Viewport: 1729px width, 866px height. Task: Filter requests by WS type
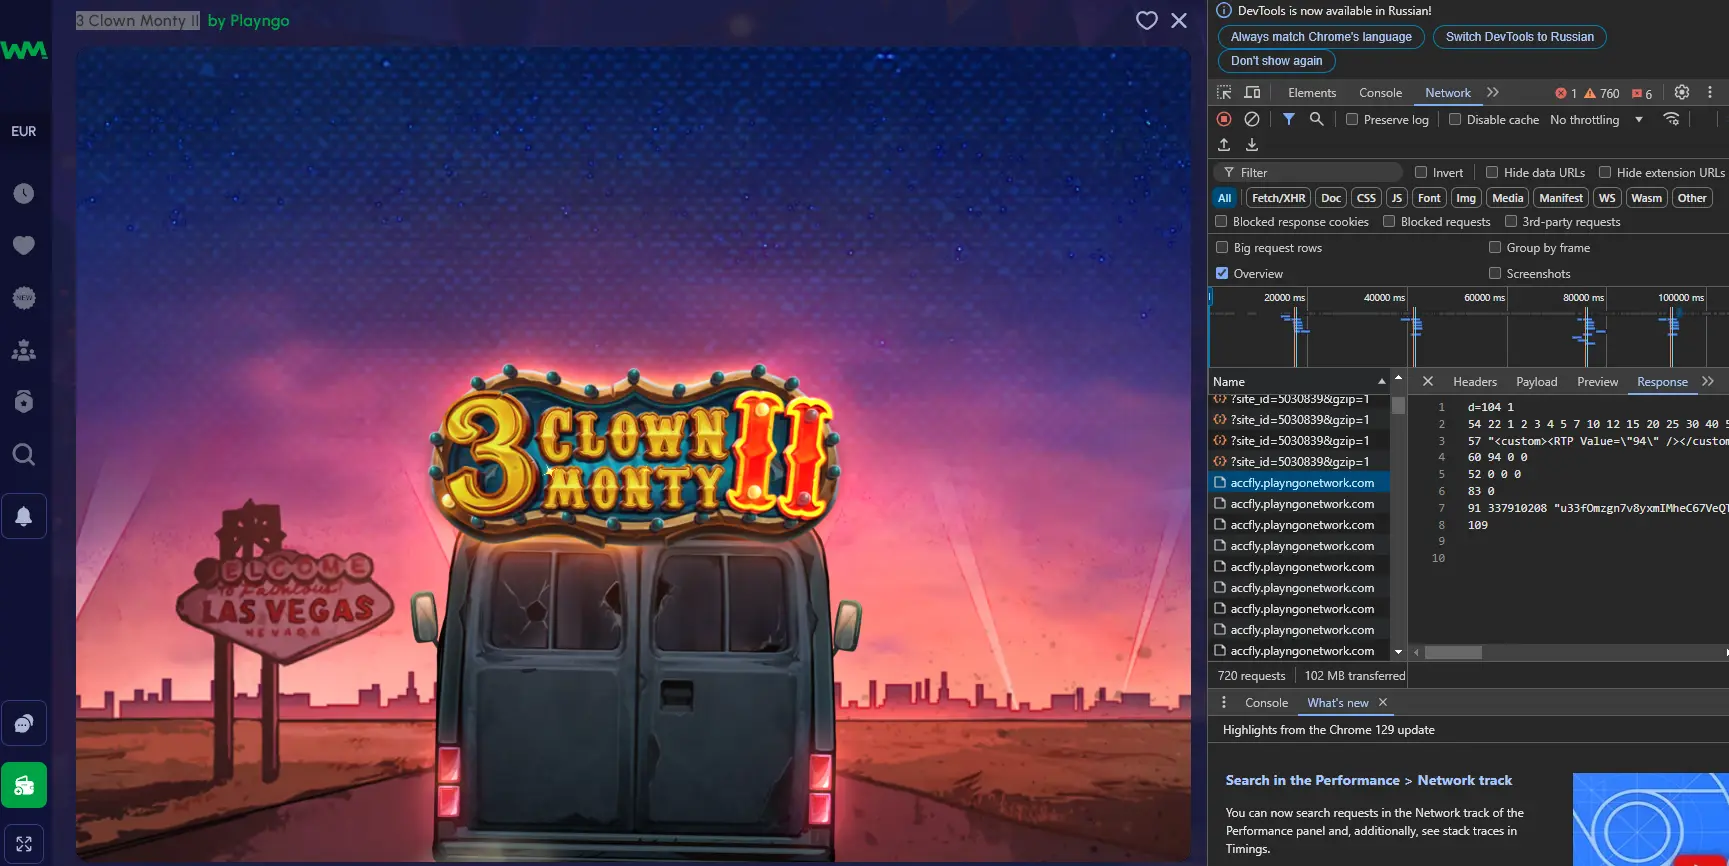tap(1607, 198)
